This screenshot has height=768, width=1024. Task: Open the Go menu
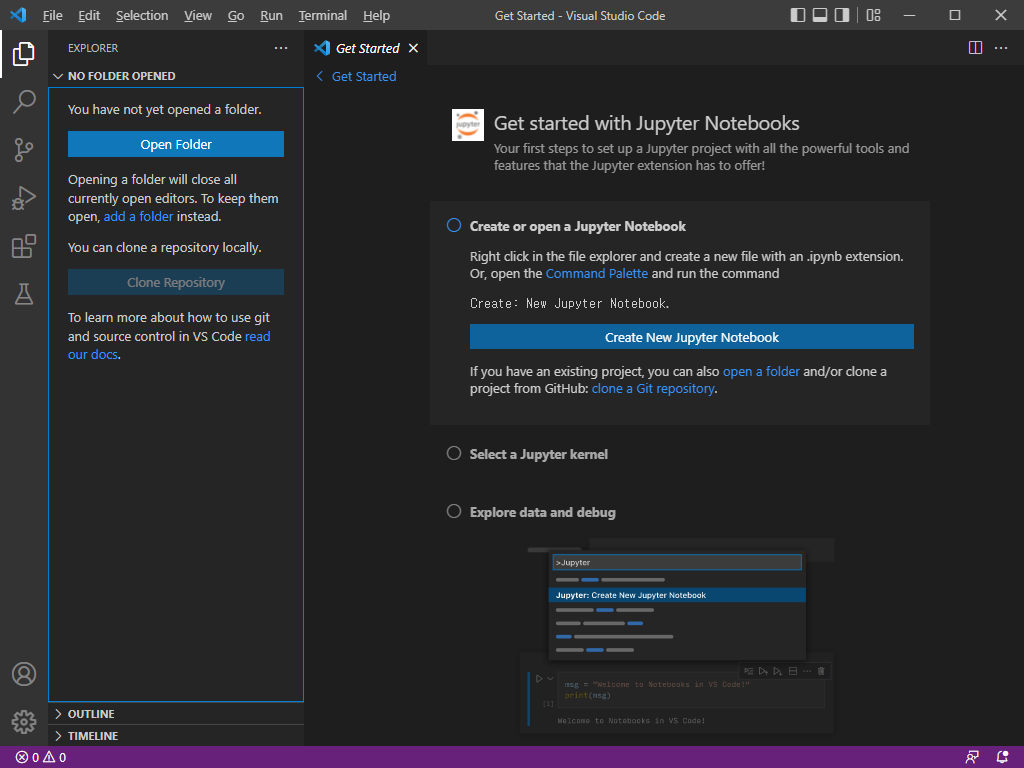236,15
